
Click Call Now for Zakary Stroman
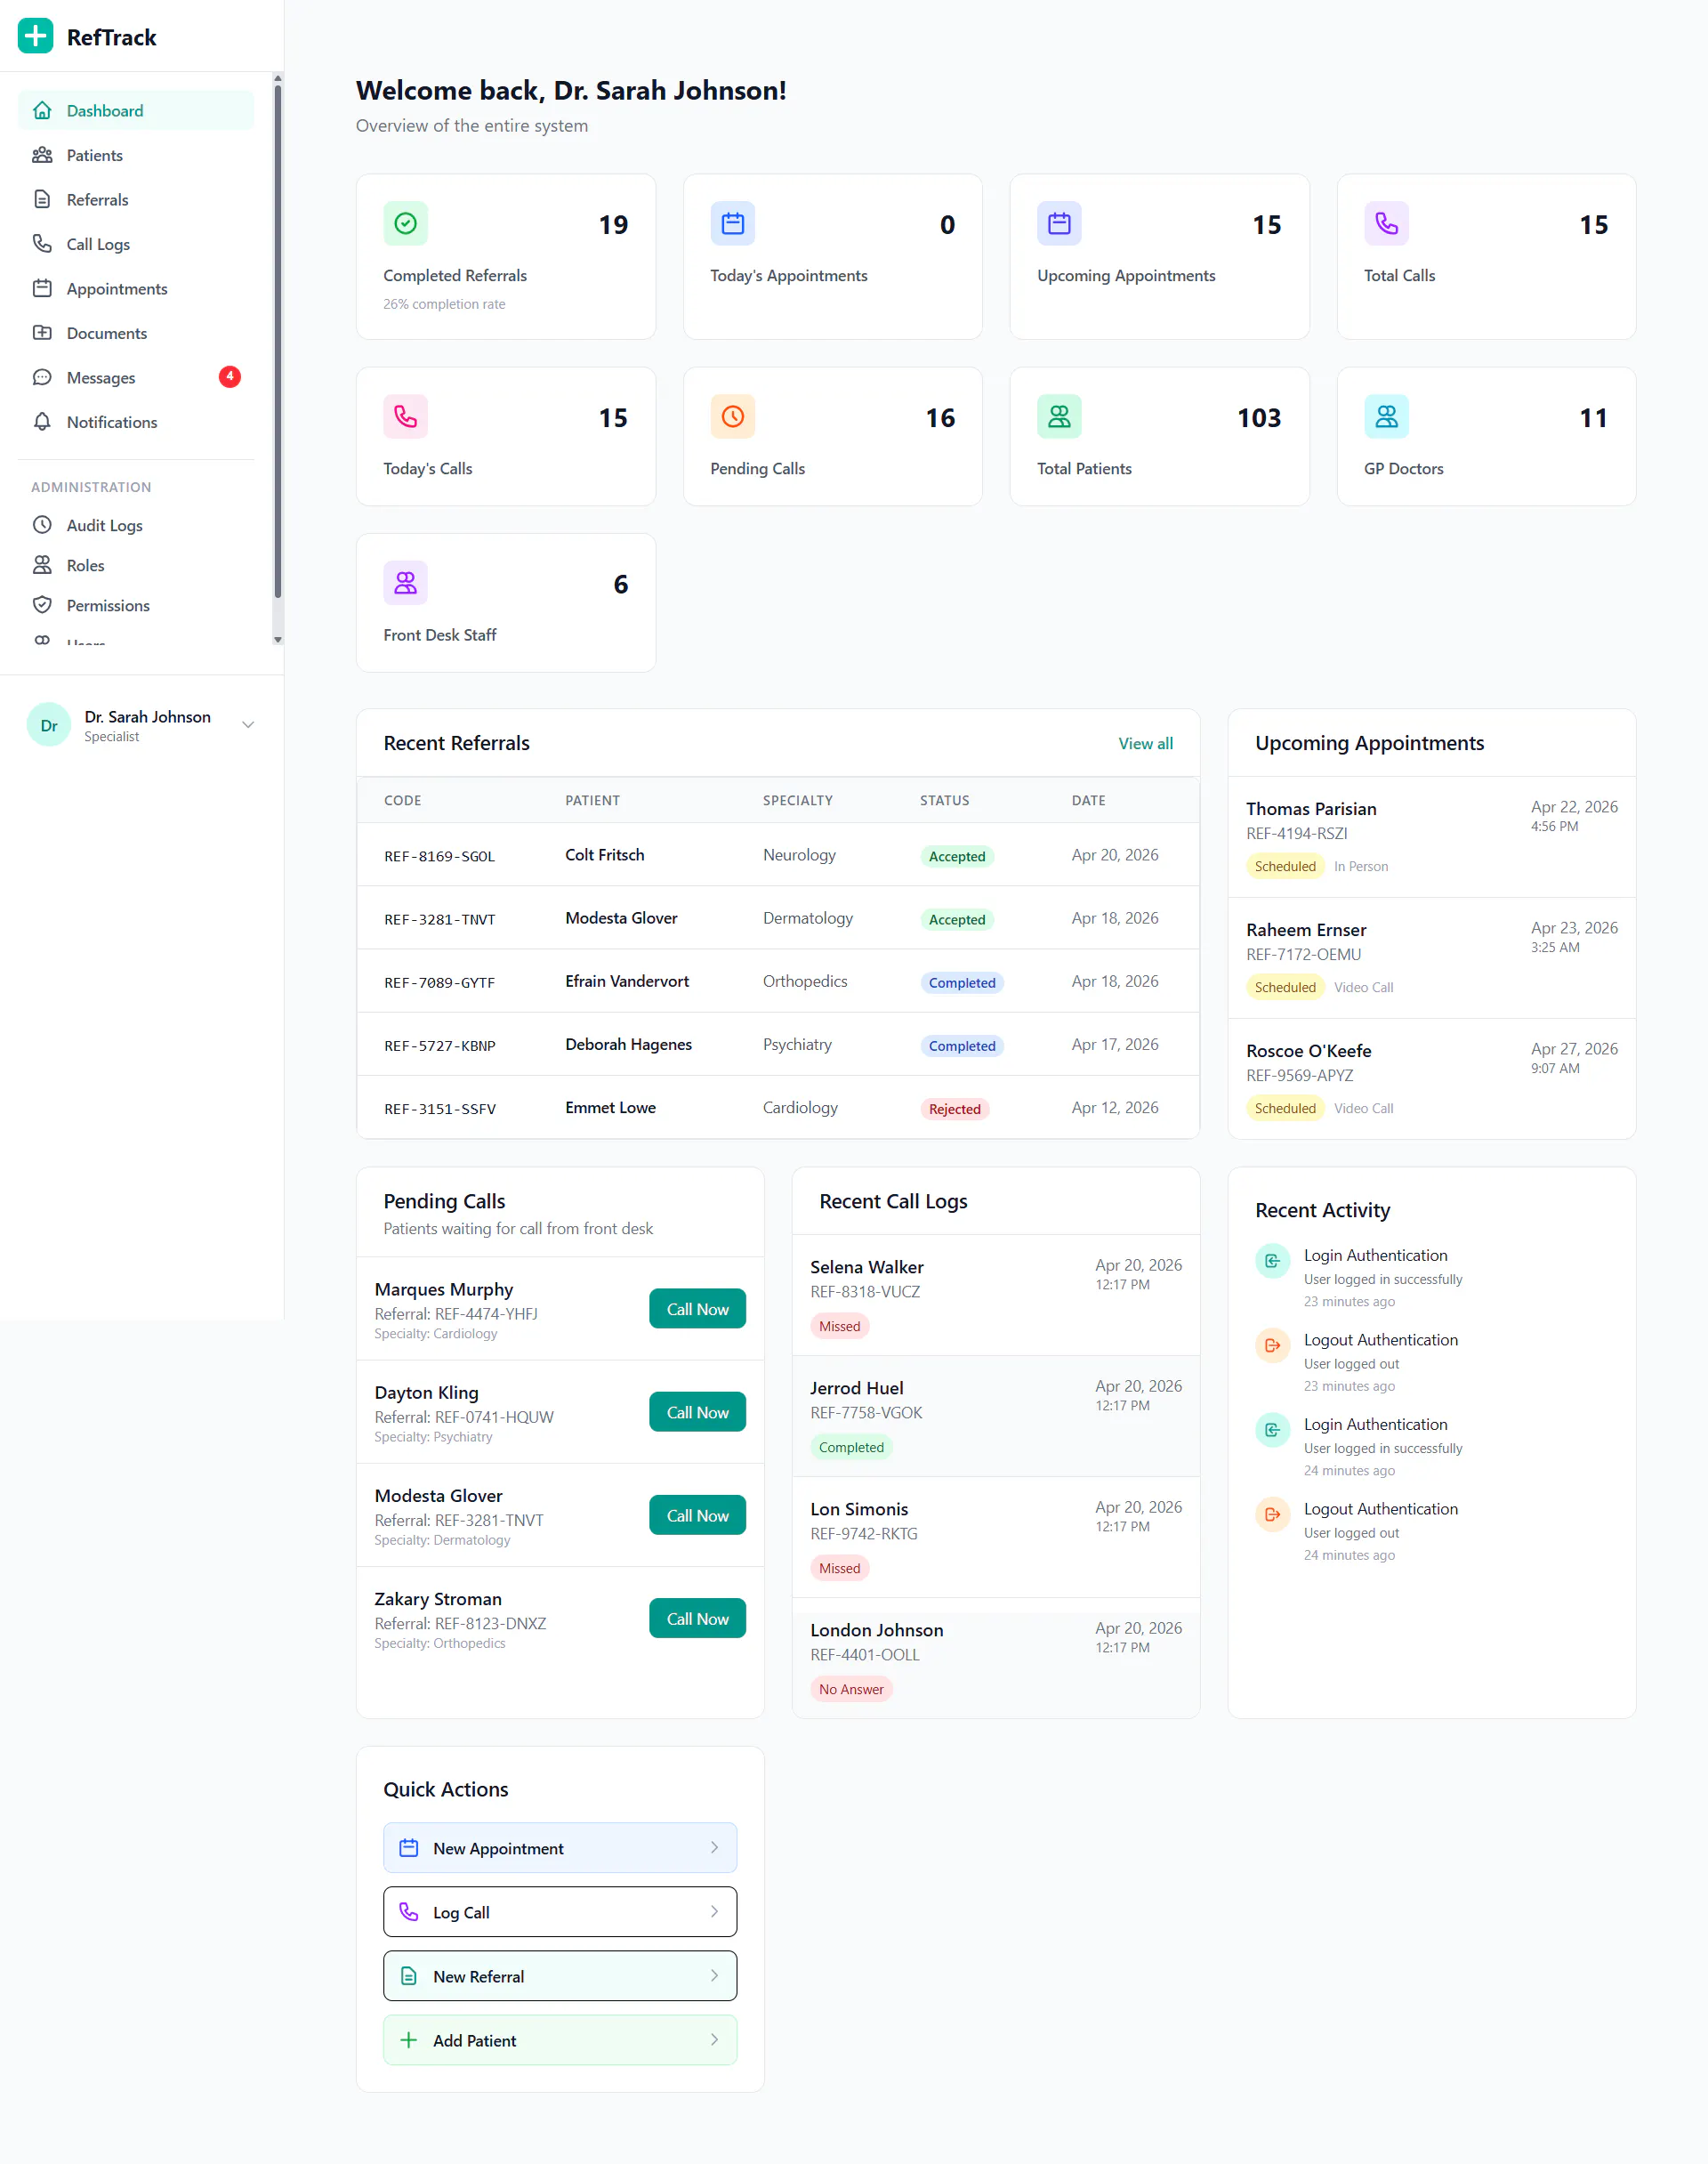[x=697, y=1618]
